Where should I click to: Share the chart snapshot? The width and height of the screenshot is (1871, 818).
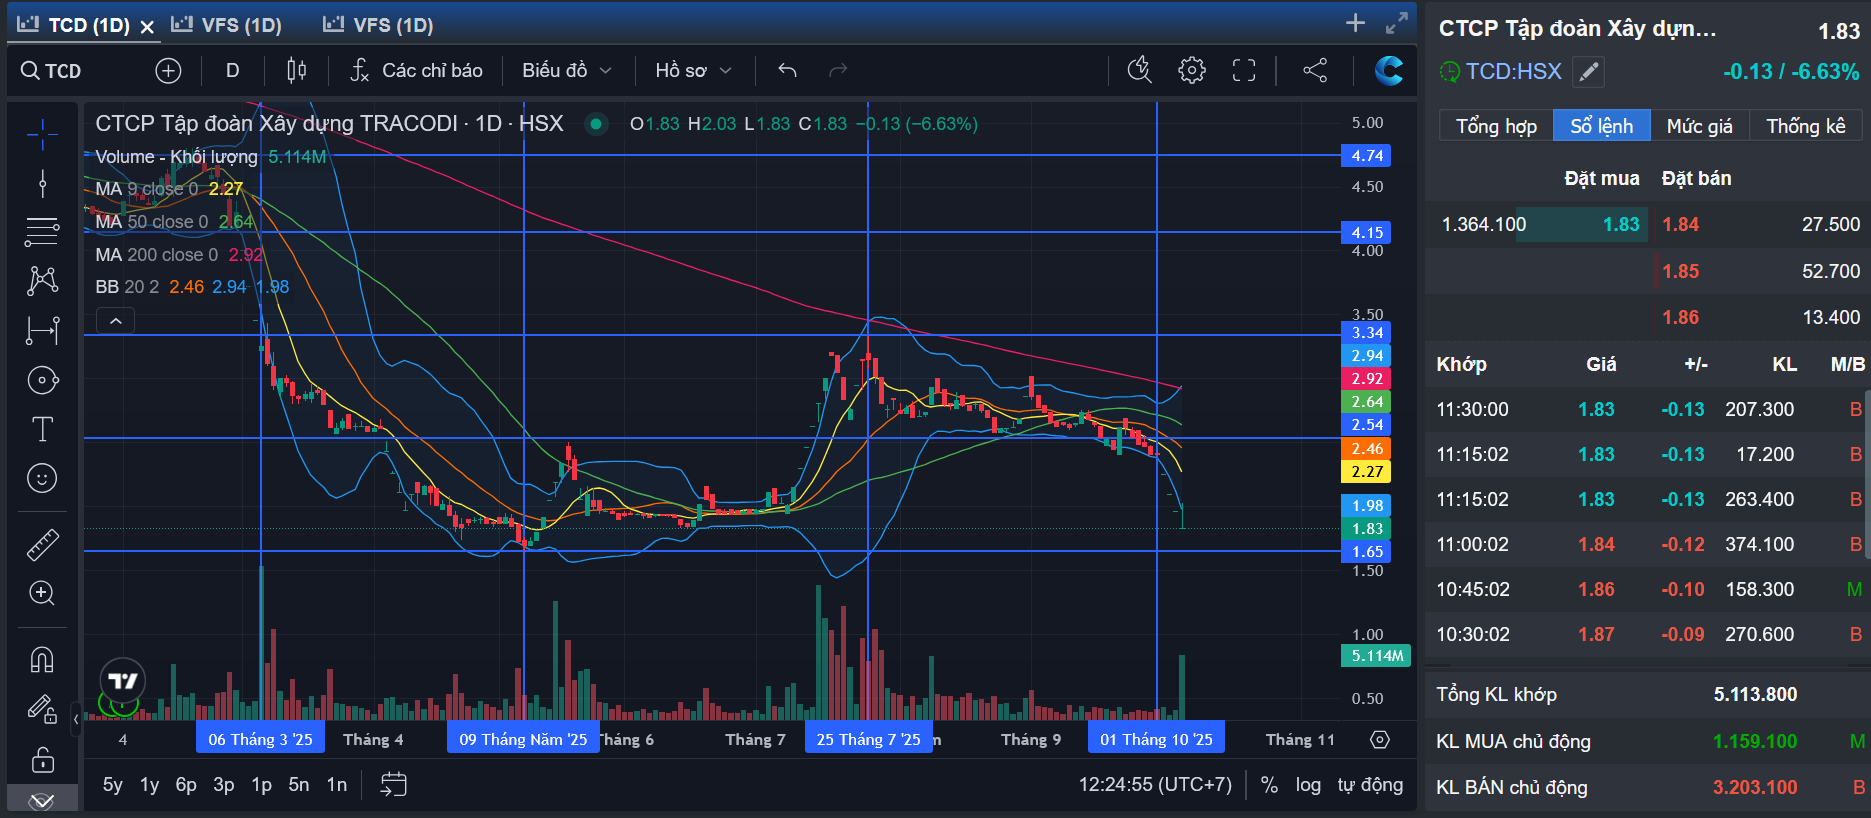(1315, 70)
